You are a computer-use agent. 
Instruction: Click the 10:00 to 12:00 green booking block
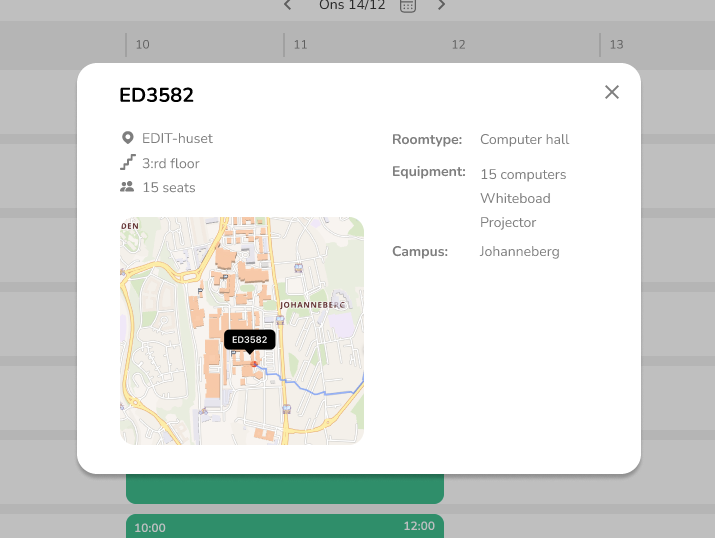tap(284, 526)
